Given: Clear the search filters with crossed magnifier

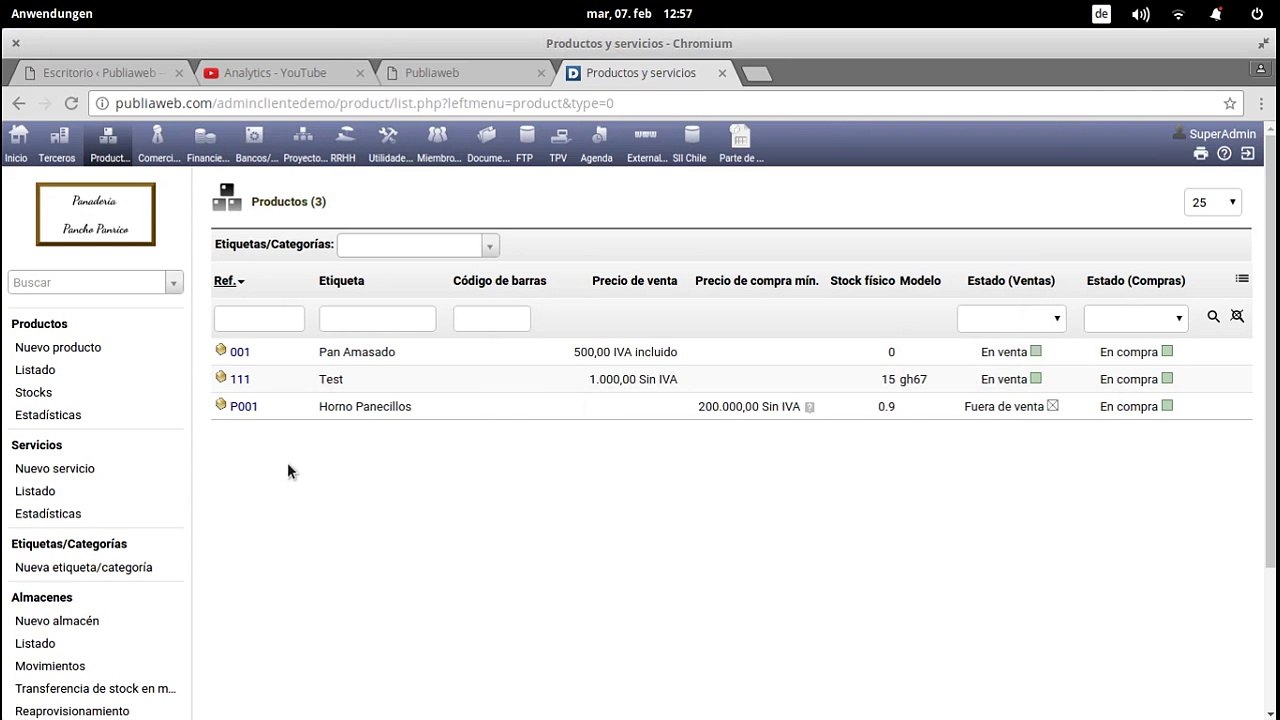Looking at the screenshot, I should click(x=1237, y=316).
